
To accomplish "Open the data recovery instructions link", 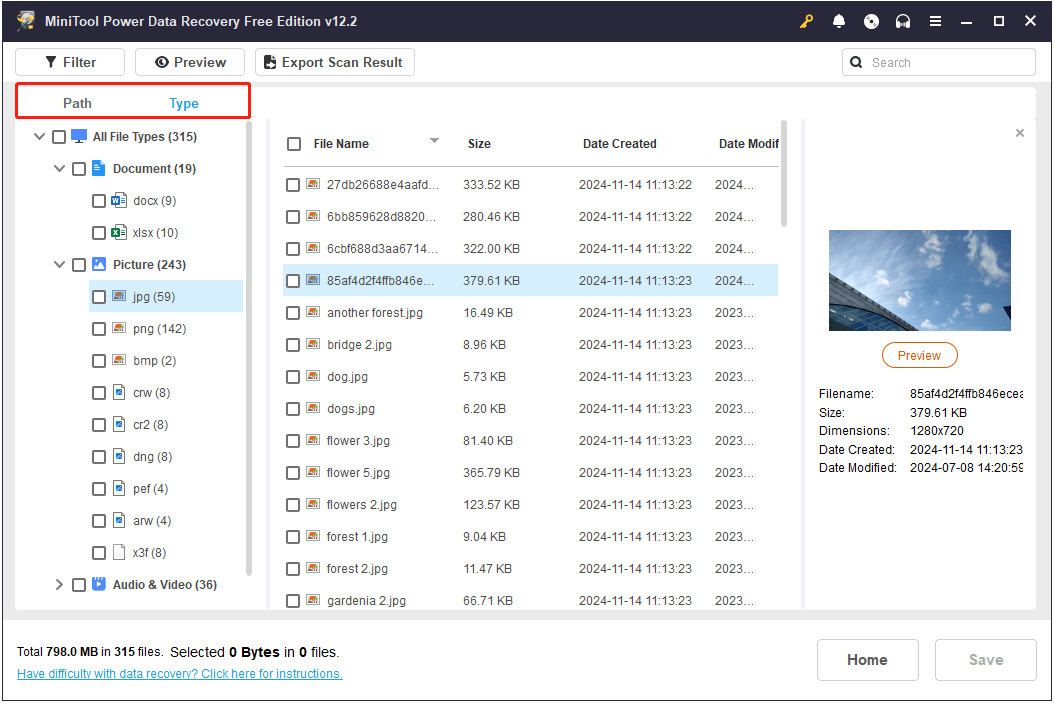I will 180,674.
